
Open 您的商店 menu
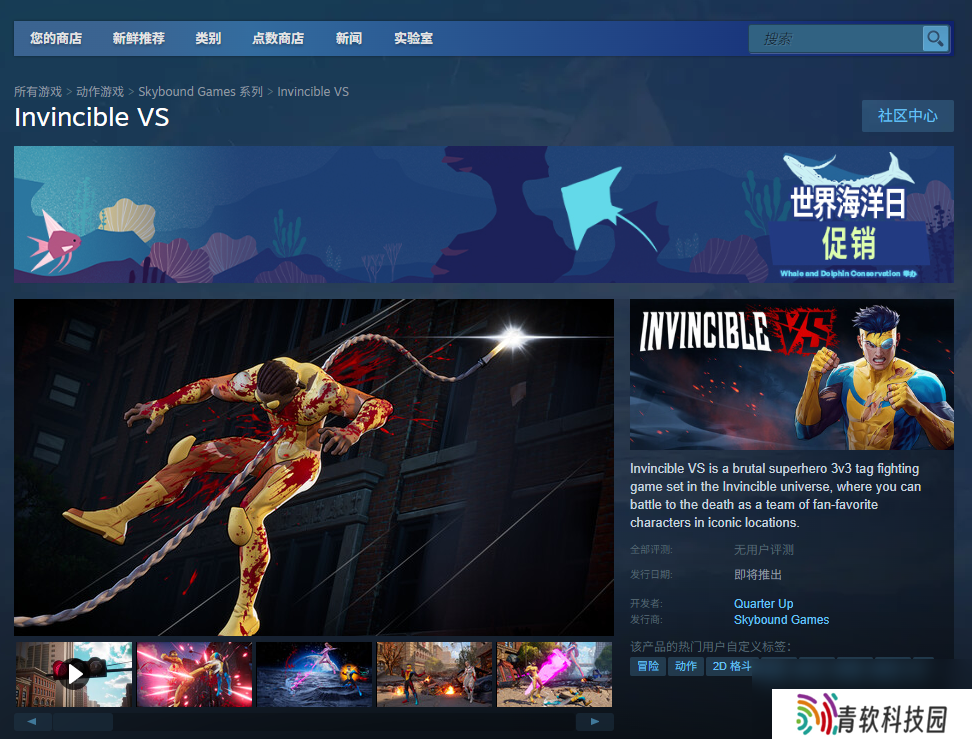click(x=56, y=38)
